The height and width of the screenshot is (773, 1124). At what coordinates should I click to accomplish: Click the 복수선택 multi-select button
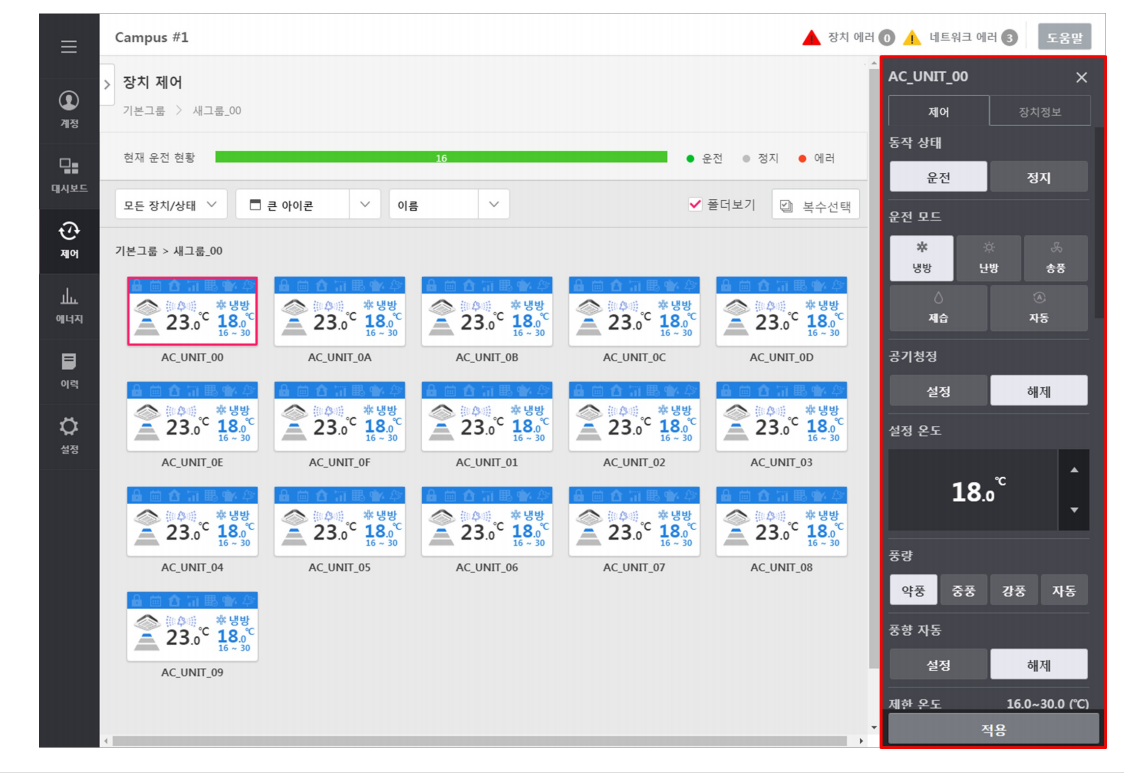(x=815, y=205)
